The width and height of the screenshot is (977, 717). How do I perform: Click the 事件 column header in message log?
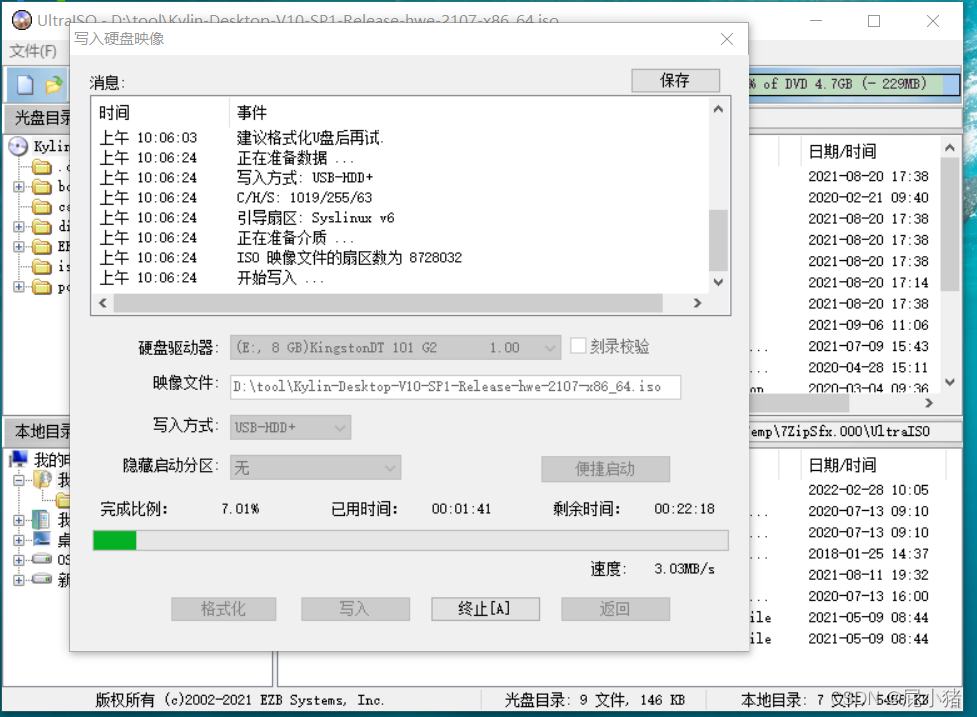pyautogui.click(x=252, y=113)
